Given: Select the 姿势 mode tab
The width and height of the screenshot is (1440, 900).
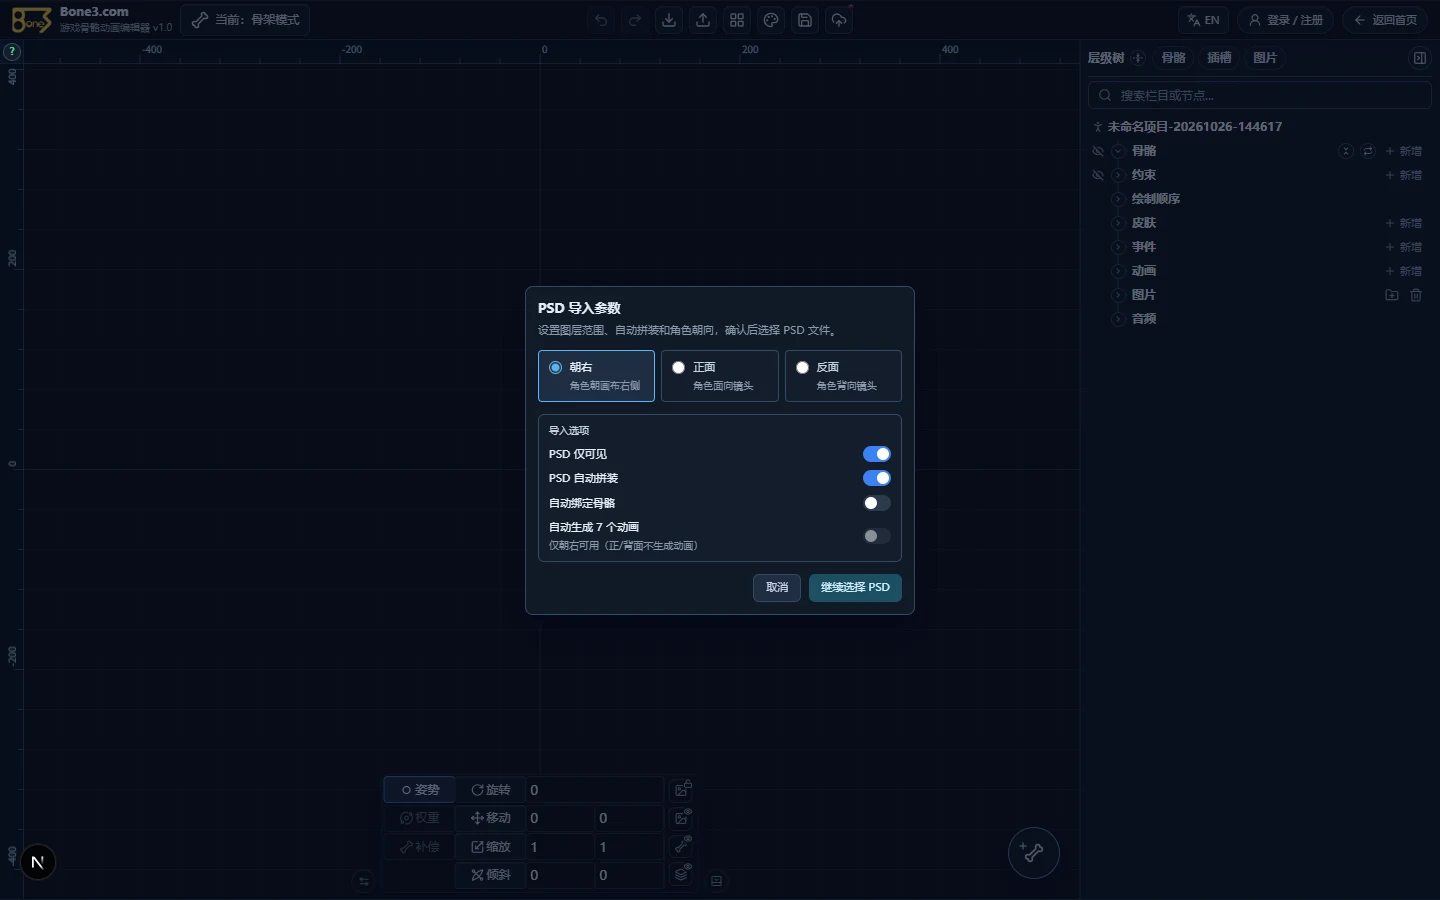Looking at the screenshot, I should pyautogui.click(x=420, y=790).
